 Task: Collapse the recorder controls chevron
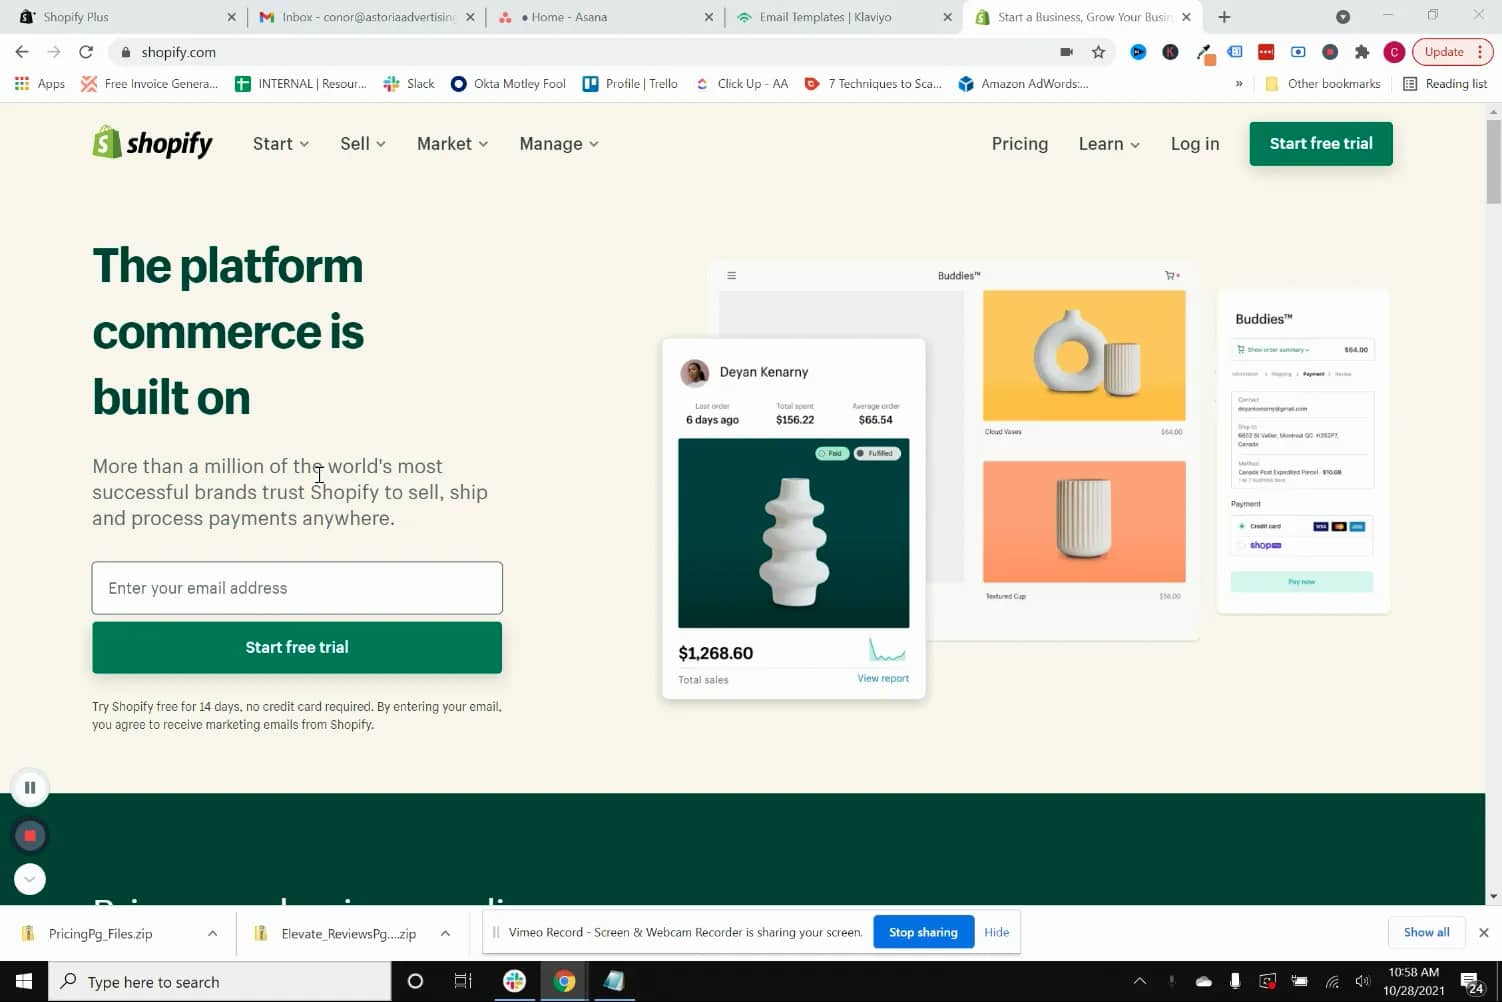coord(30,879)
